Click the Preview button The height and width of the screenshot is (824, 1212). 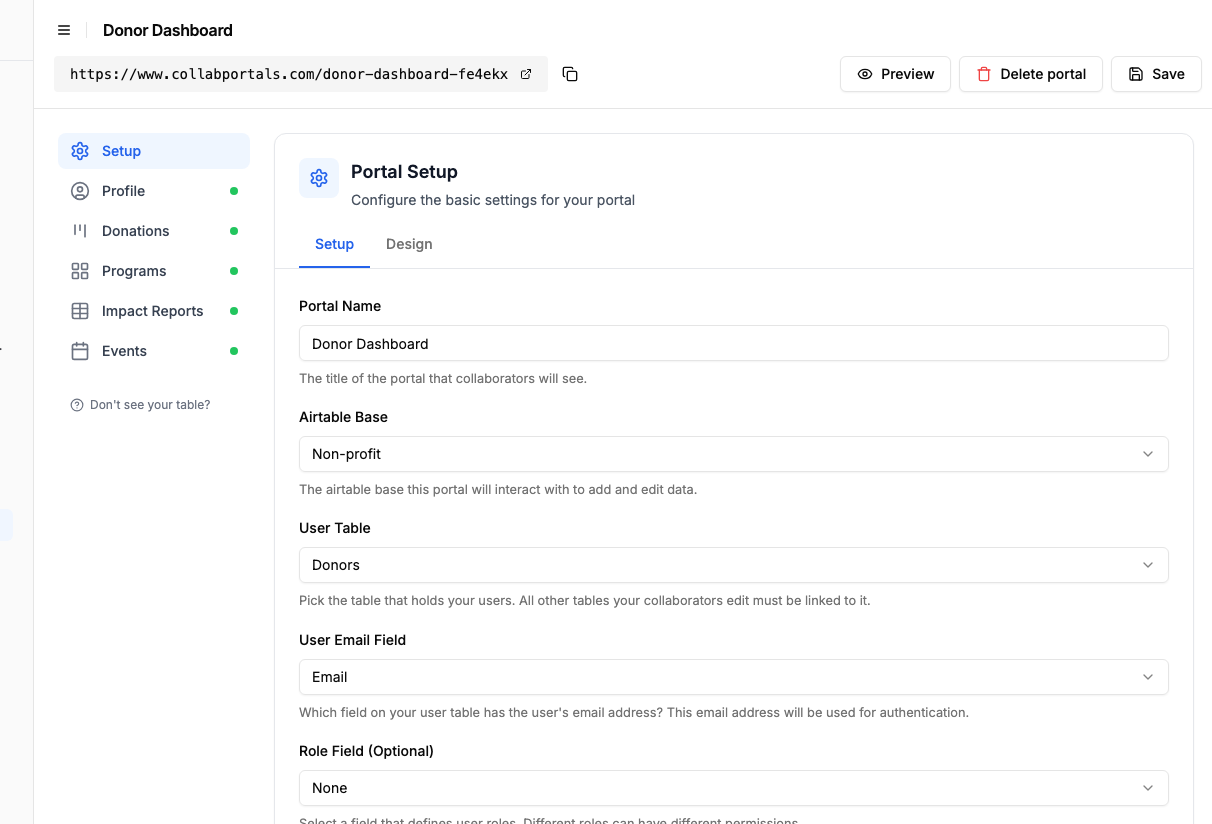click(895, 74)
